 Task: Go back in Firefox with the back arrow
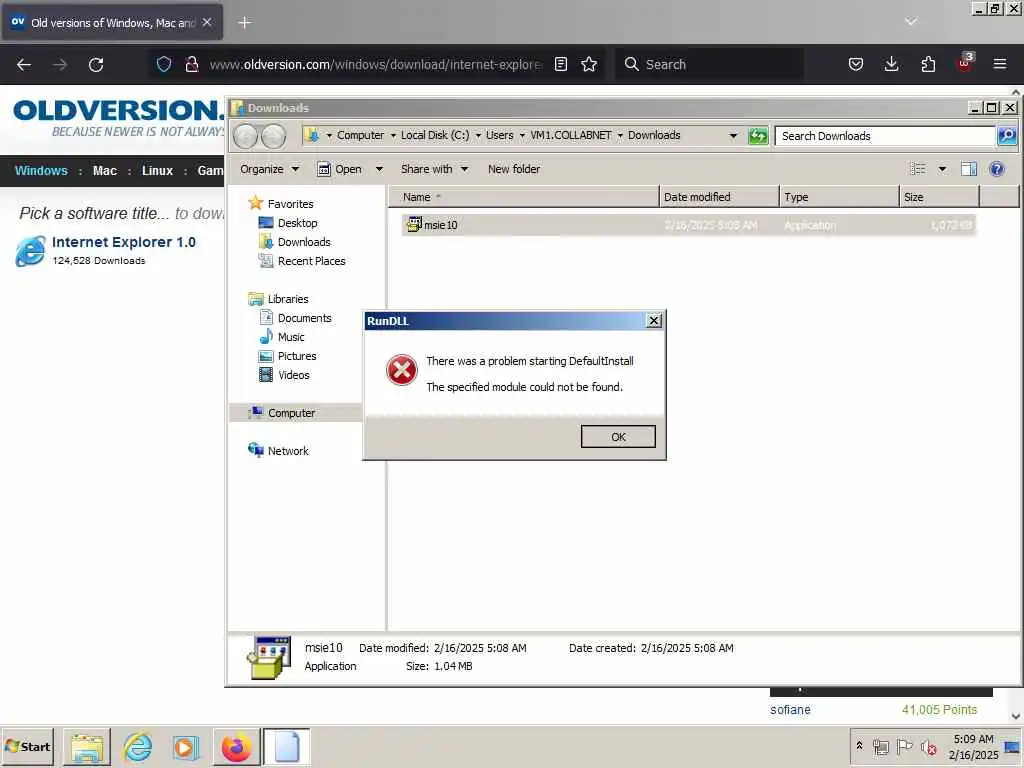click(x=24, y=65)
